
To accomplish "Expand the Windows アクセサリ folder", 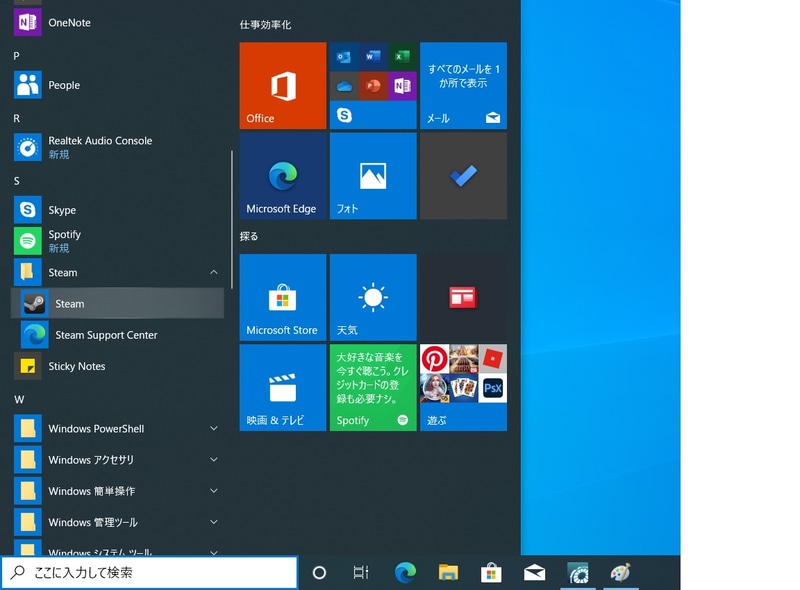I will [117, 460].
